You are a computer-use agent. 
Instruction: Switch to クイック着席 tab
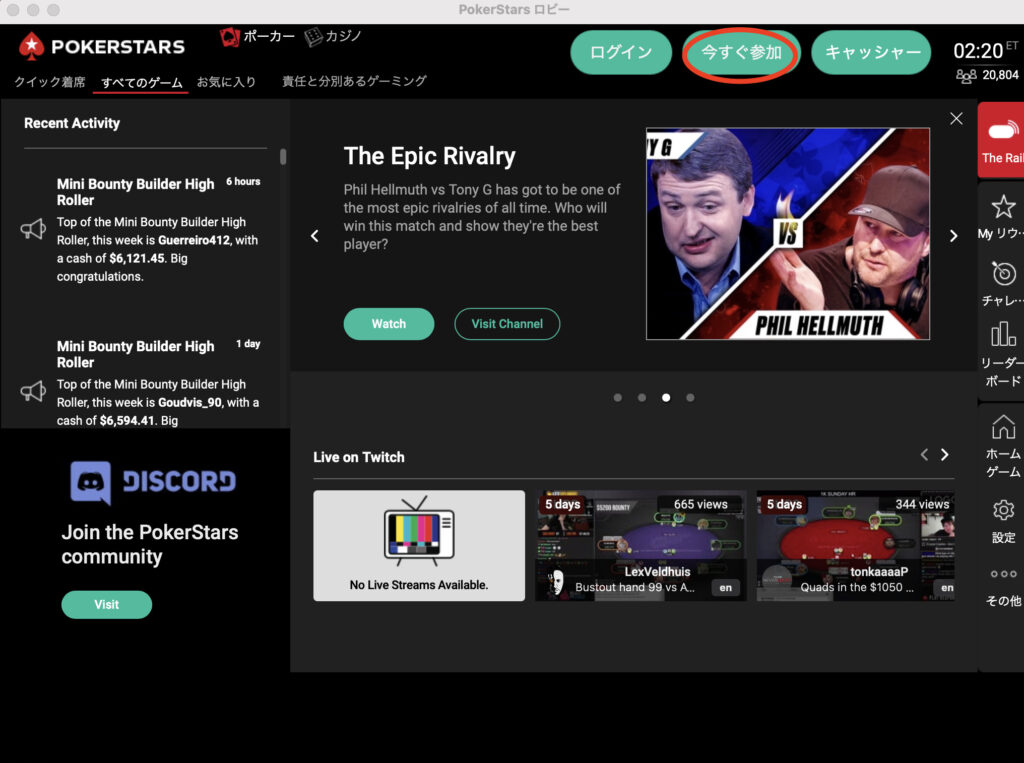tap(50, 82)
